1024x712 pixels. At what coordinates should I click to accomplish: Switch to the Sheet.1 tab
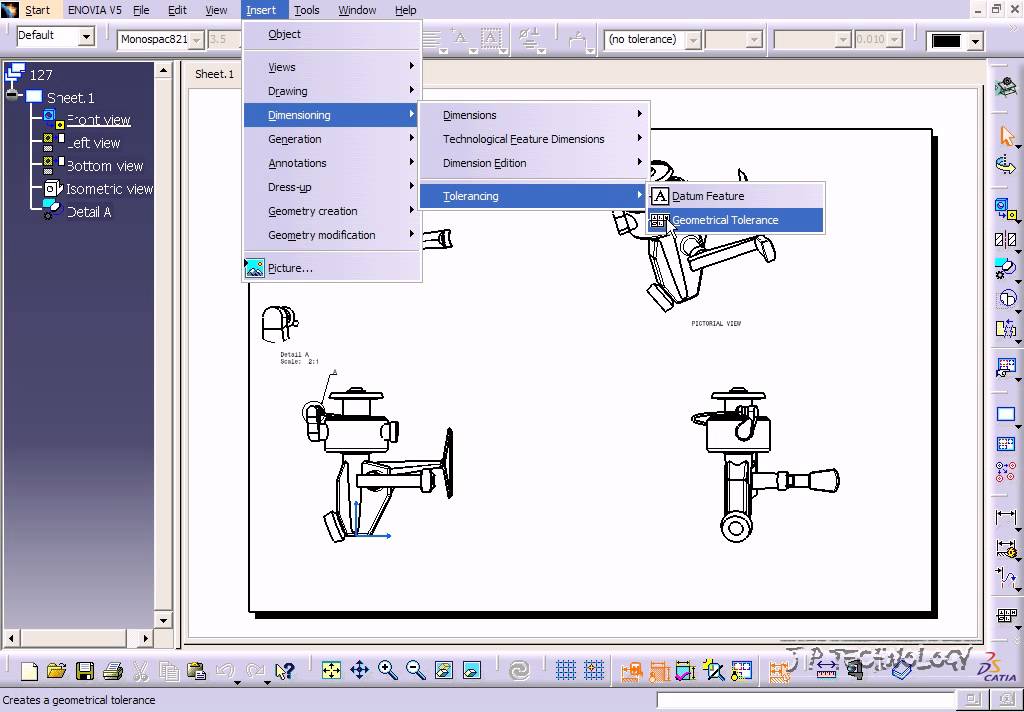click(x=214, y=74)
